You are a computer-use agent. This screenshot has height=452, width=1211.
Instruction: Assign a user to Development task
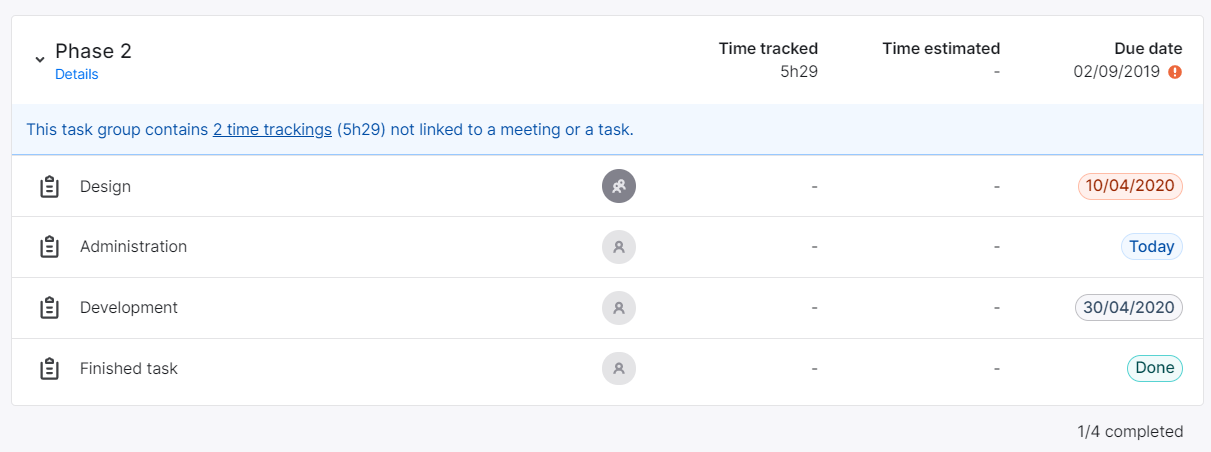tap(619, 308)
